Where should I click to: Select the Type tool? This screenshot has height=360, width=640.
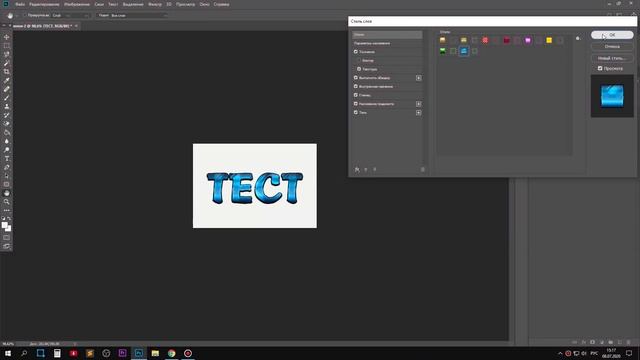coord(7,158)
